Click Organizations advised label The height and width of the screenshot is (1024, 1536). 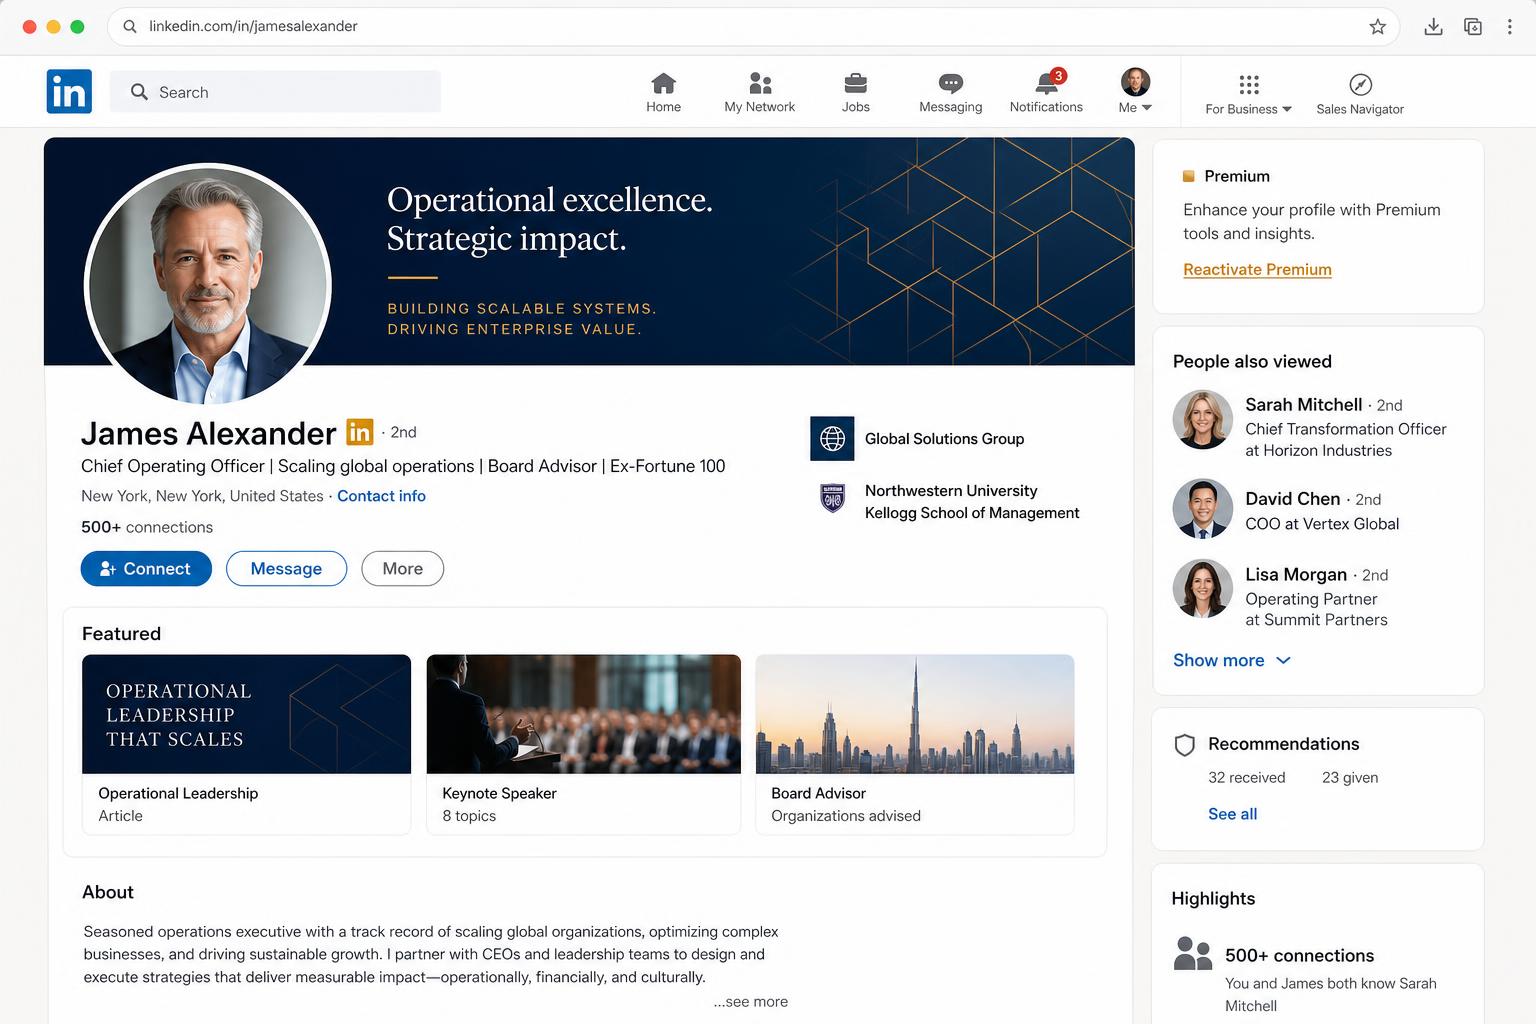[846, 816]
